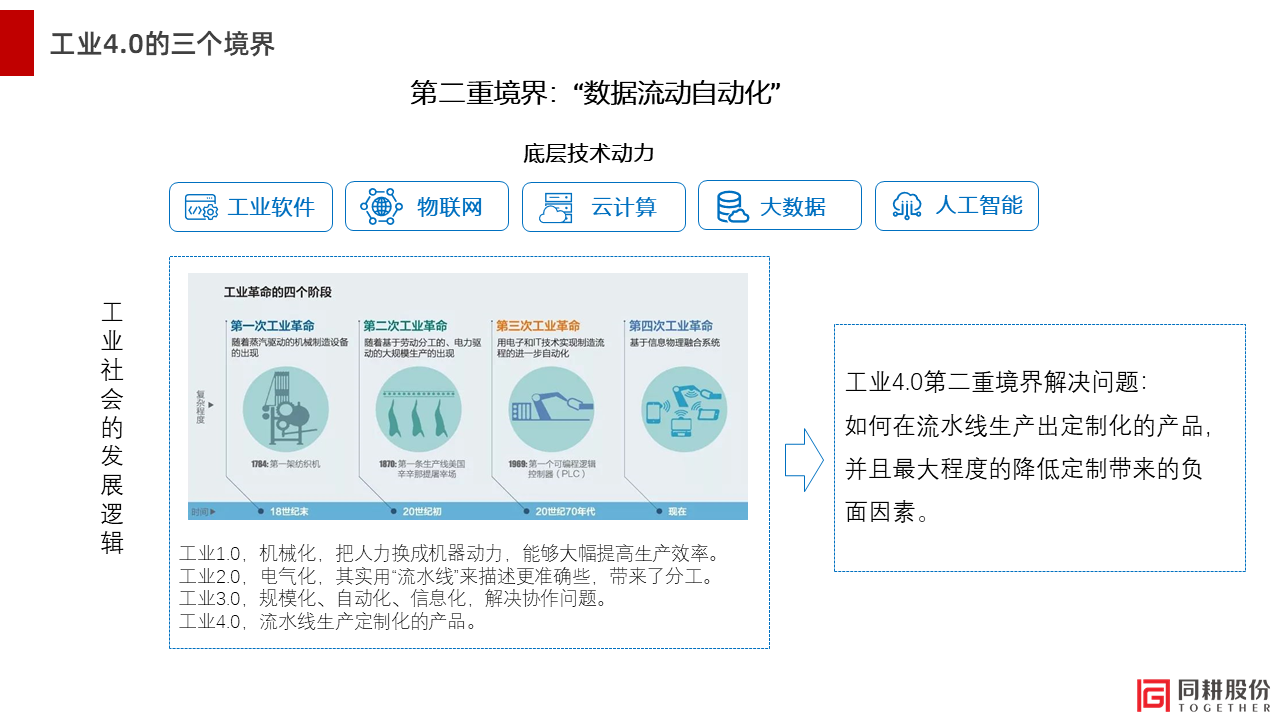1280x720 pixels.
Task: Select the Internet of Things globe icon
Action: [381, 207]
